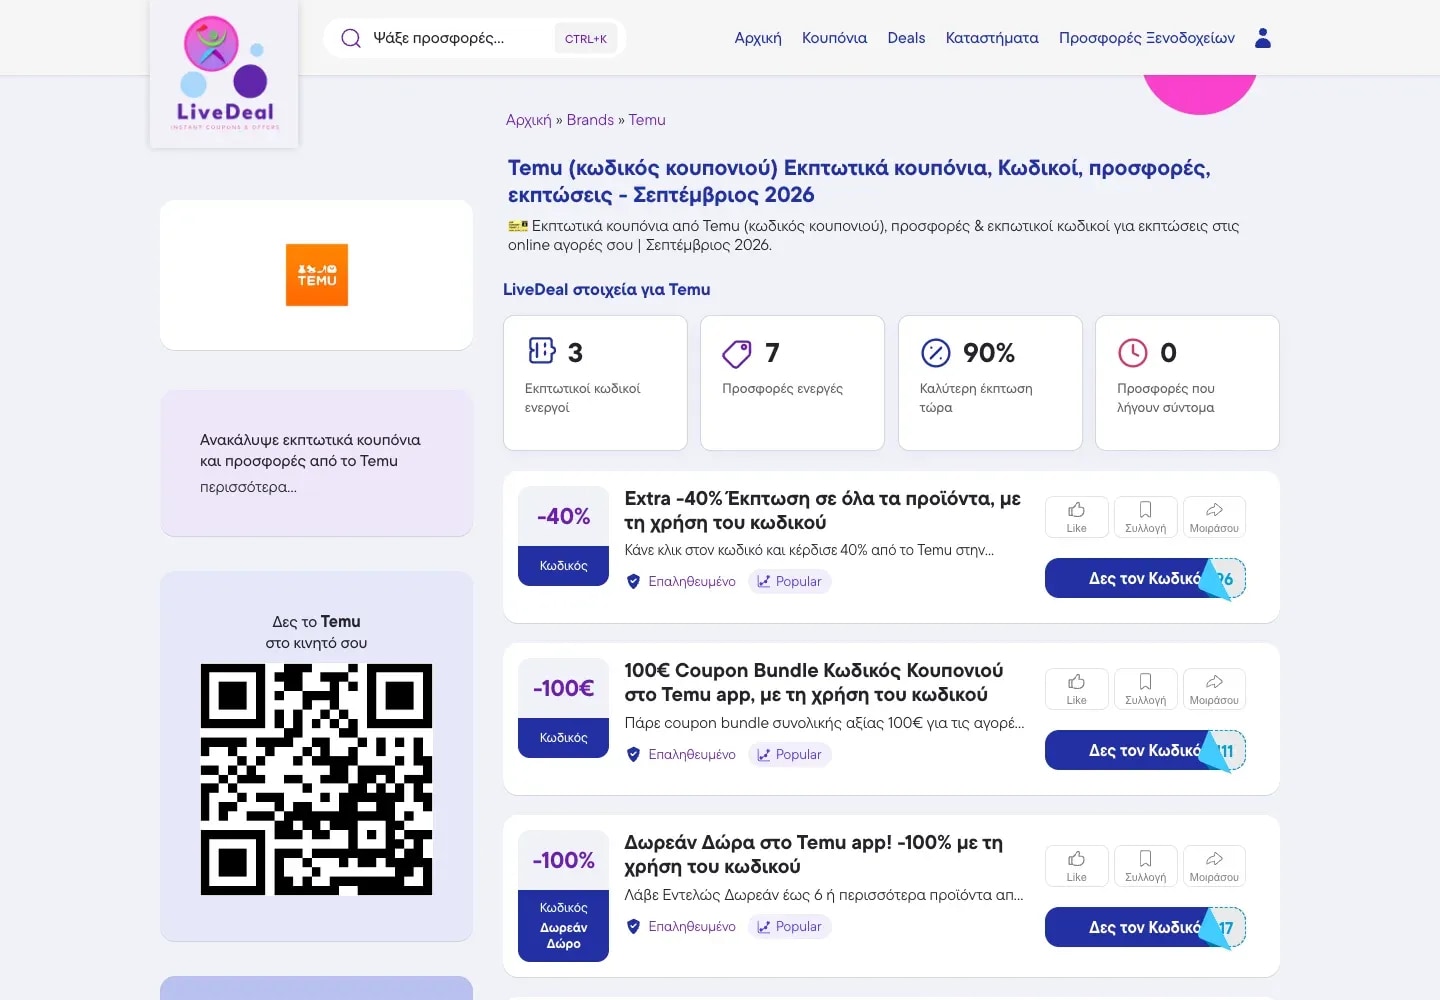The image size is (1440, 1000).
Task: Reveal the code for Extra -40% offer
Action: click(x=1145, y=578)
